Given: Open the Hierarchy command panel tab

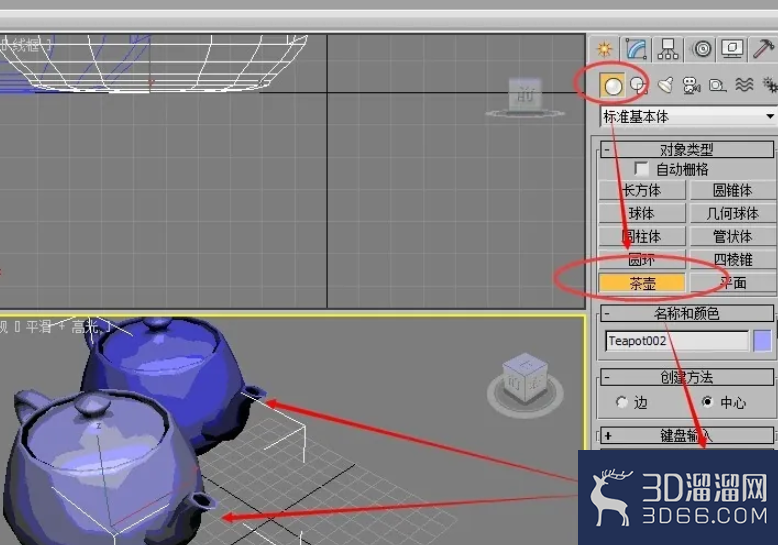Looking at the screenshot, I should tap(668, 49).
